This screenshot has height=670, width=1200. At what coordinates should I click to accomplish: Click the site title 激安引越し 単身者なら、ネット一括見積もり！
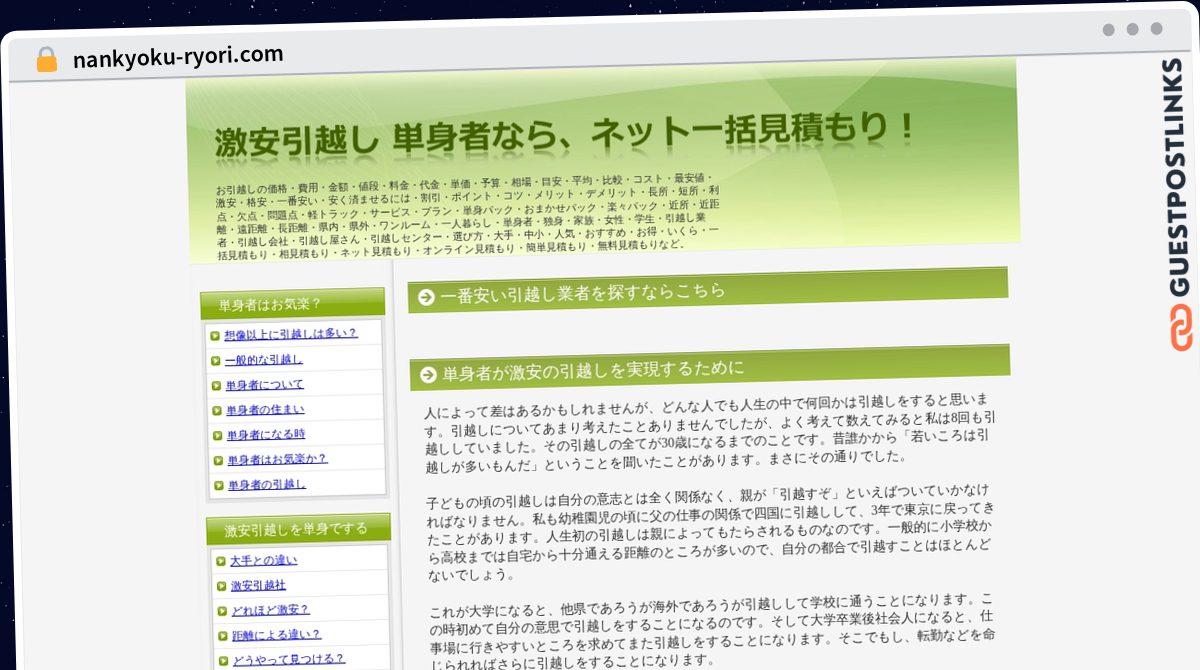point(565,134)
